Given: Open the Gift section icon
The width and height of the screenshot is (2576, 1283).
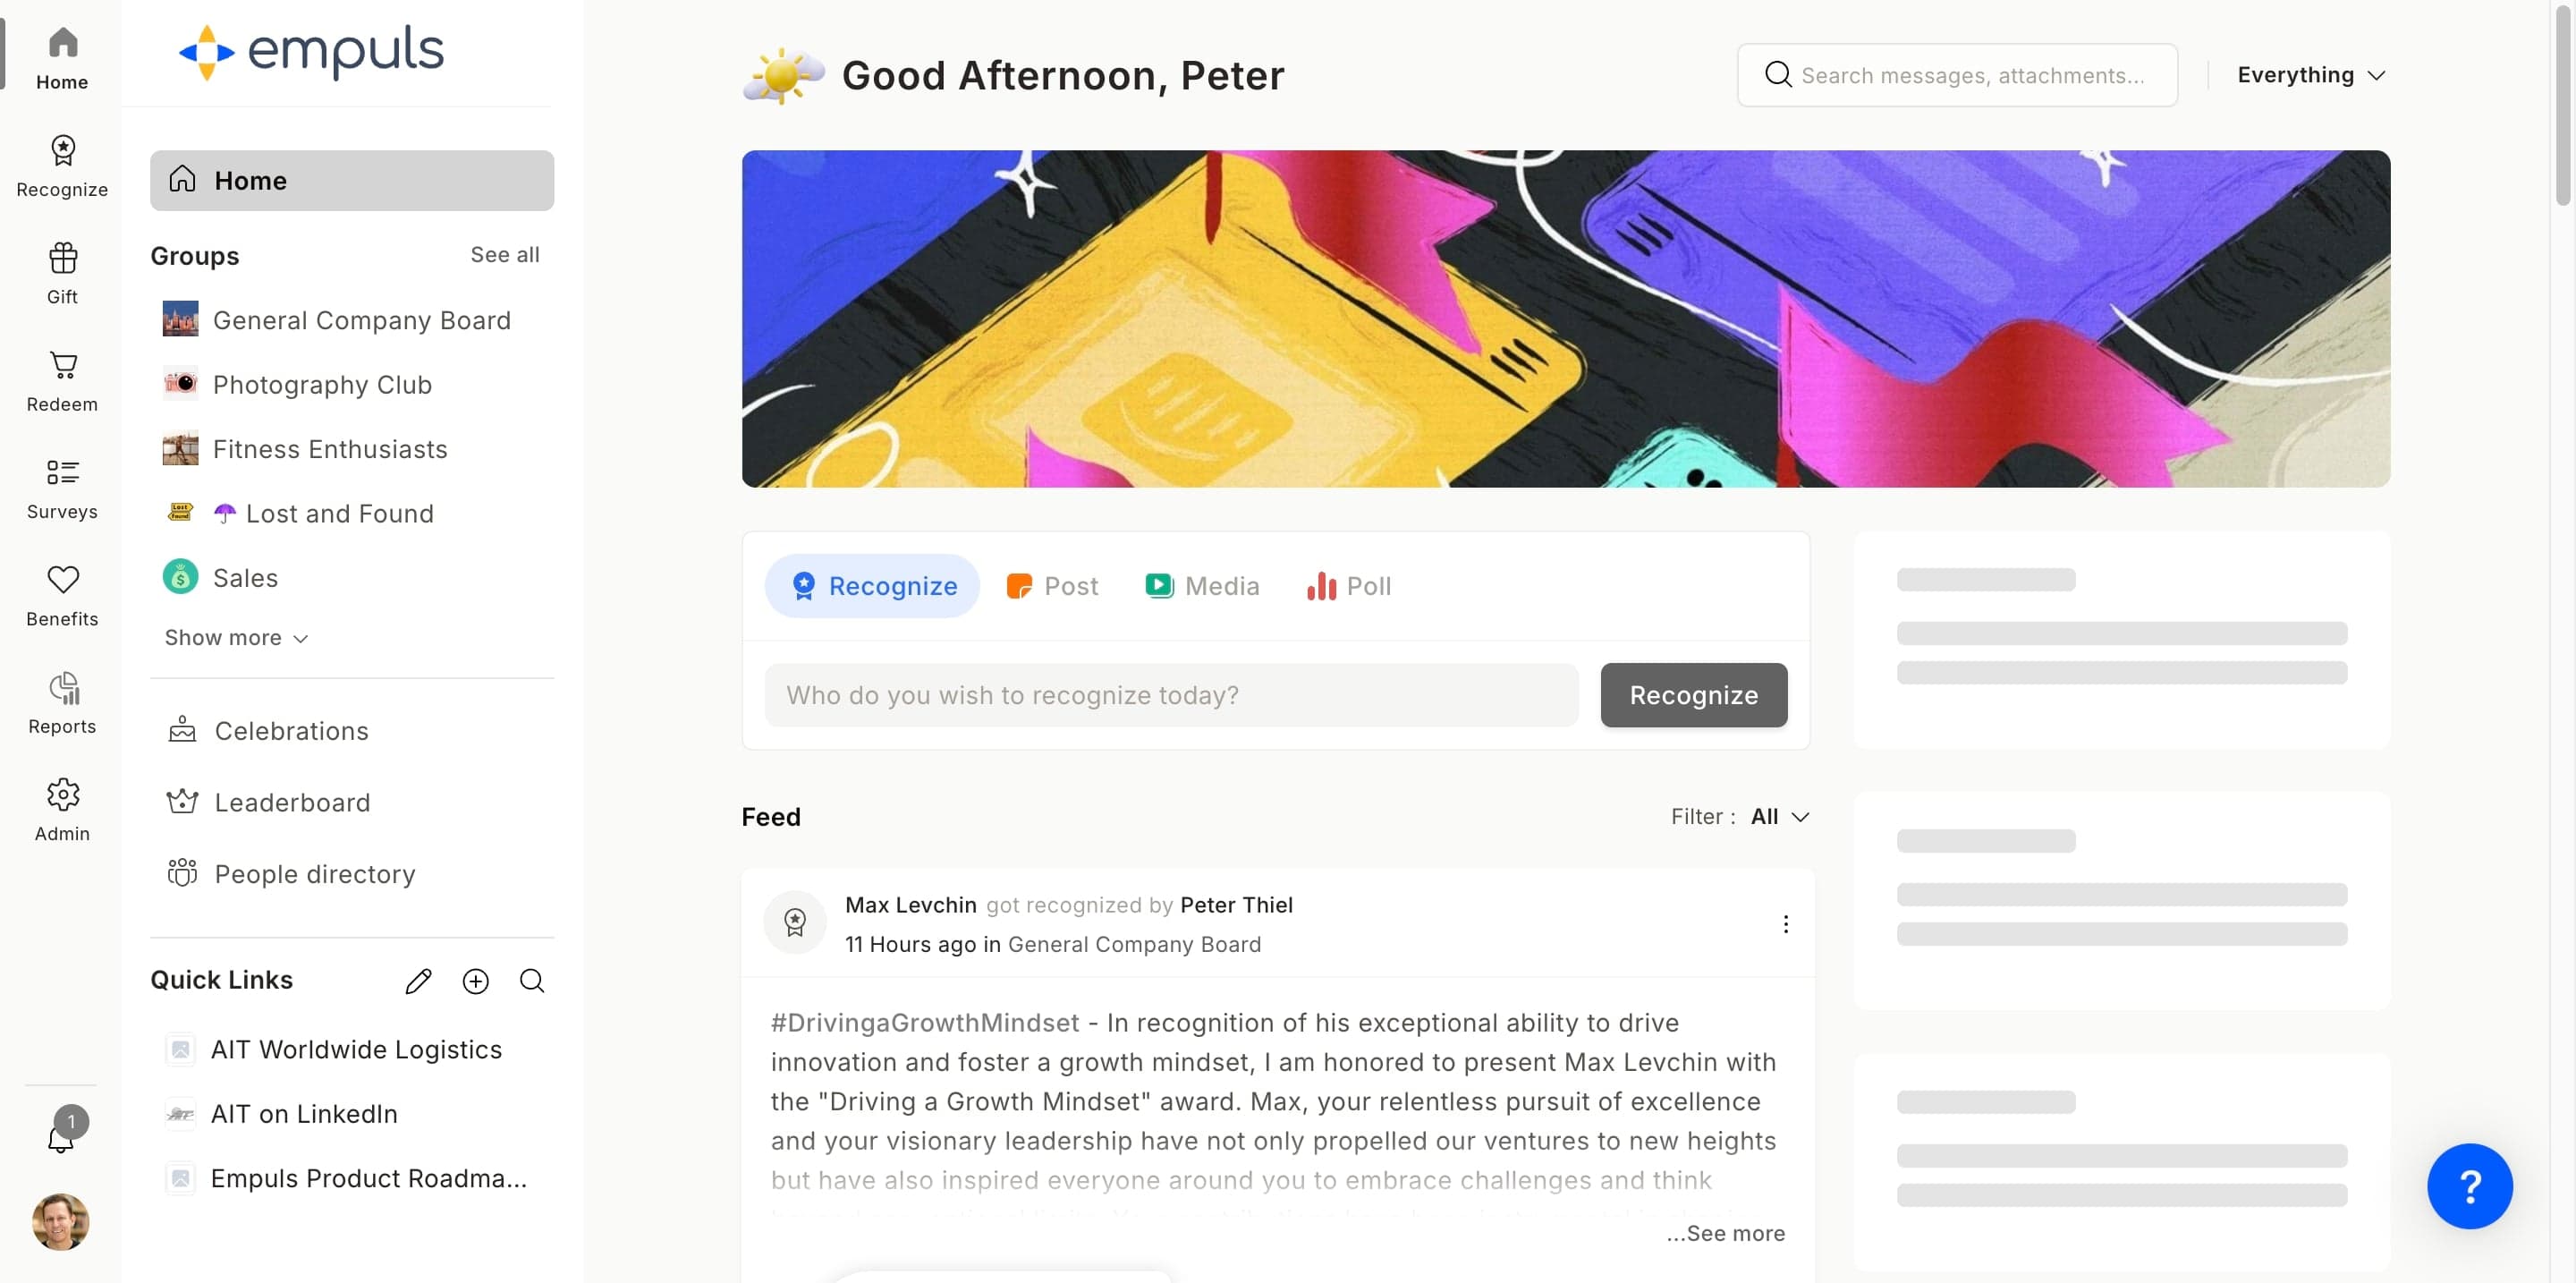Looking at the screenshot, I should [62, 258].
